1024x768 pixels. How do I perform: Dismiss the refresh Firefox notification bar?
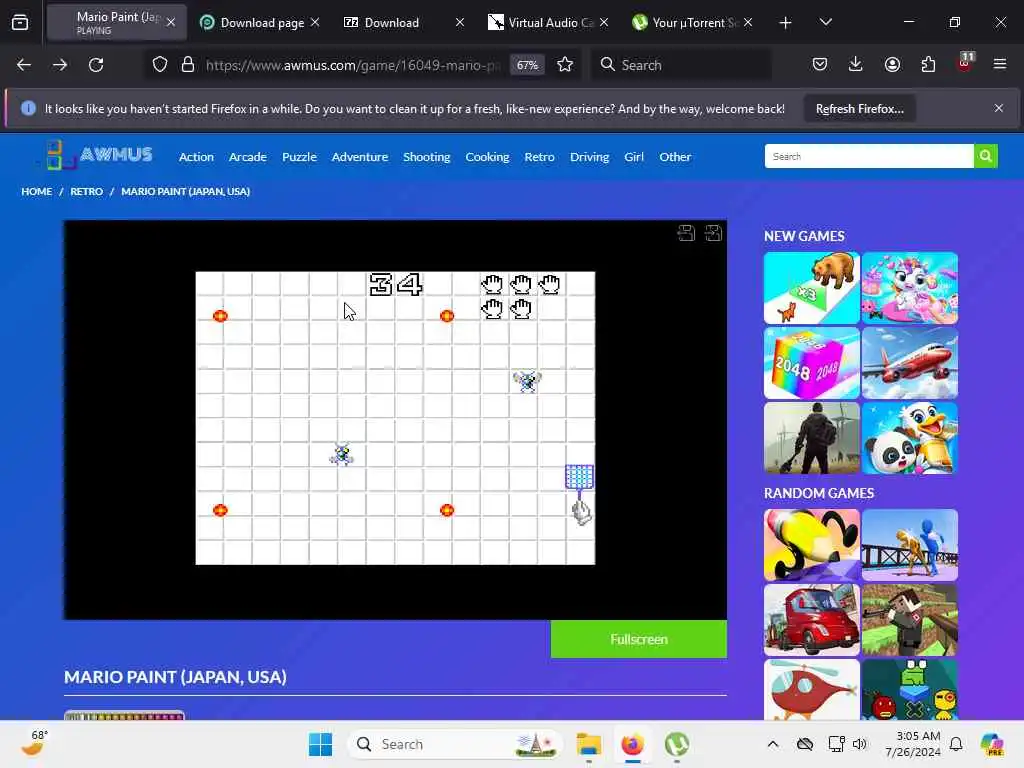[999, 108]
